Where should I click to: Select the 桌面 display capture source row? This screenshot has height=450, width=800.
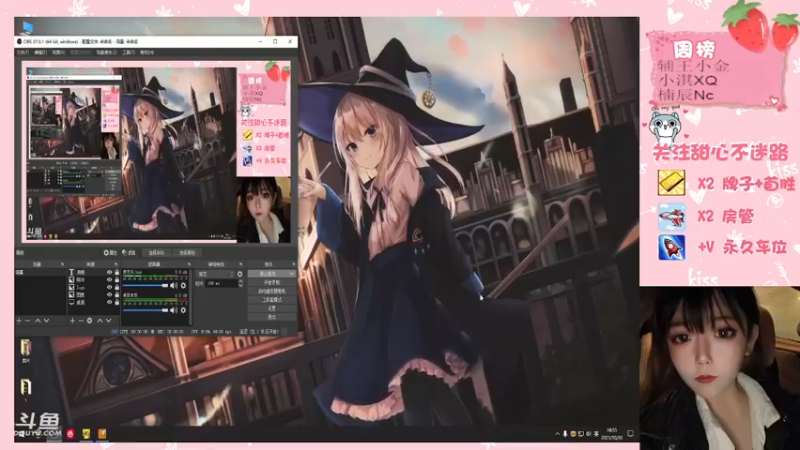(x=94, y=302)
